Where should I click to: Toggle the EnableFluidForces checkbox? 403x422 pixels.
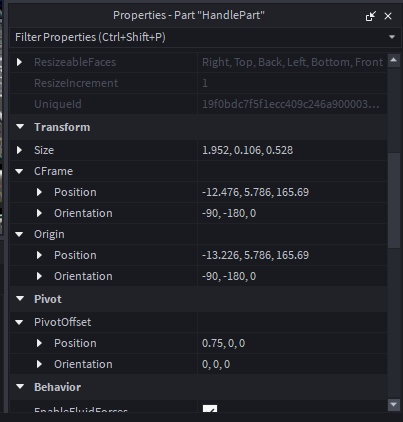pyautogui.click(x=210, y=409)
